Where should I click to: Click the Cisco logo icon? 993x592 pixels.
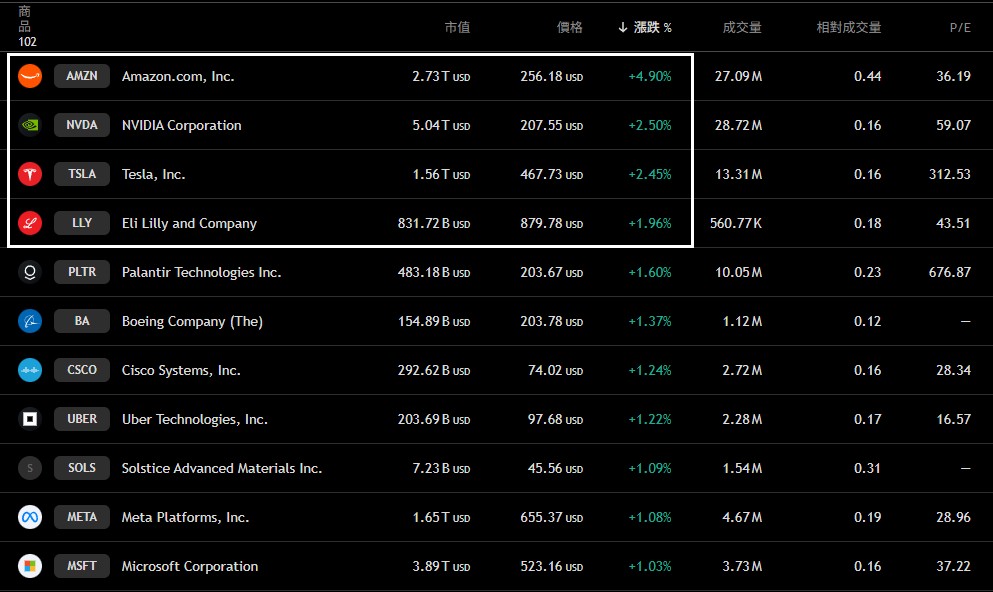tap(30, 370)
